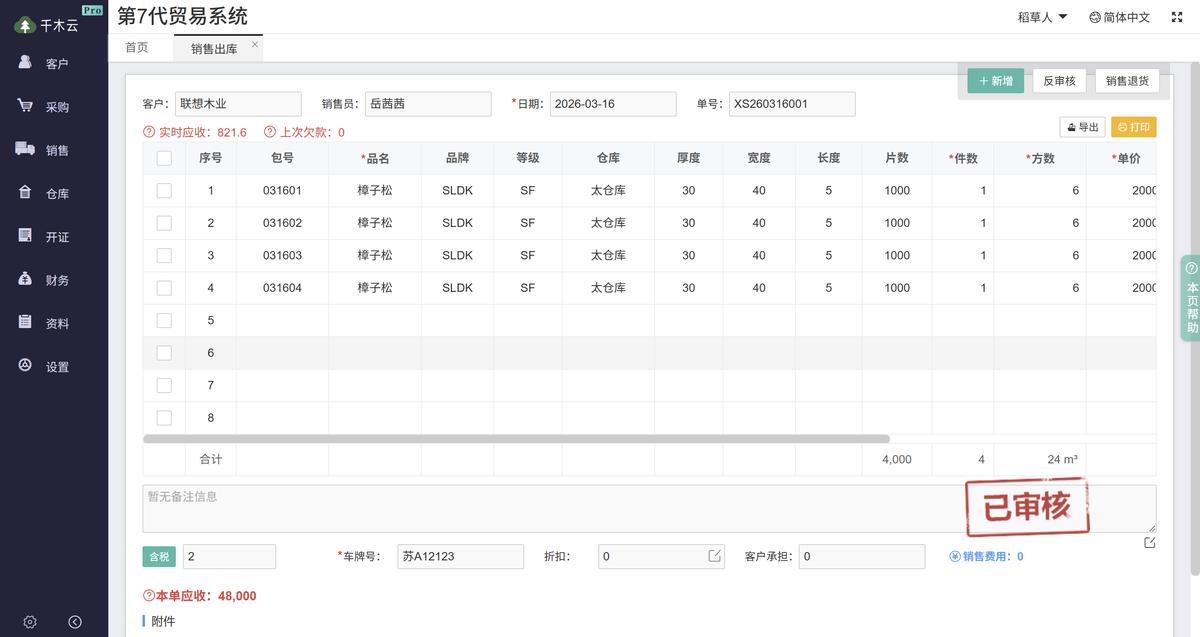Click the 新增 button

[996, 81]
